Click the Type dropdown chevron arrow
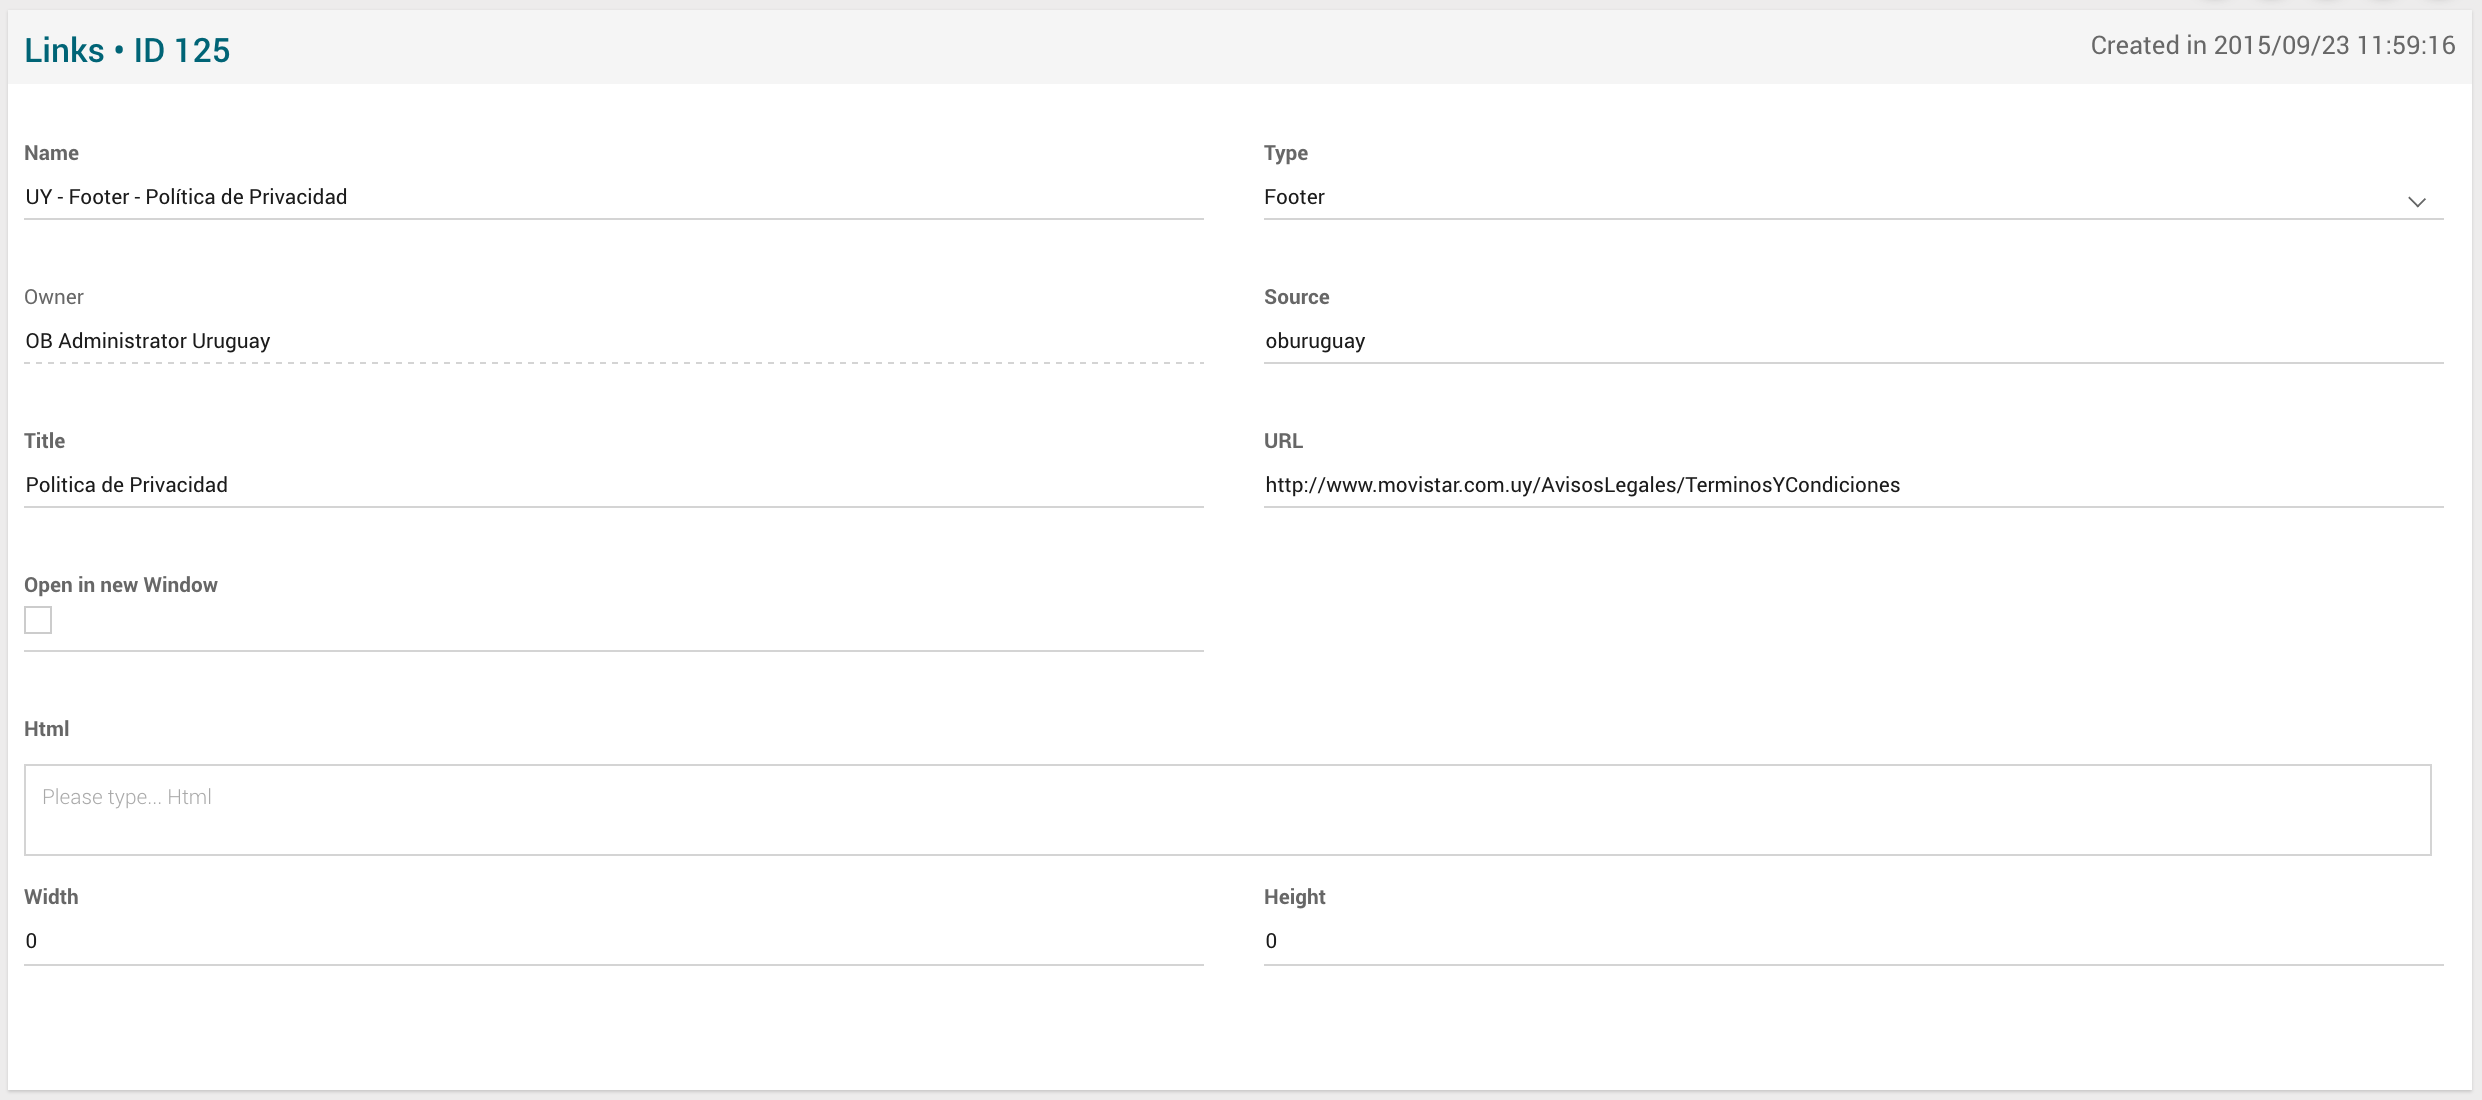Image resolution: width=2482 pixels, height=1100 pixels. click(x=2416, y=202)
